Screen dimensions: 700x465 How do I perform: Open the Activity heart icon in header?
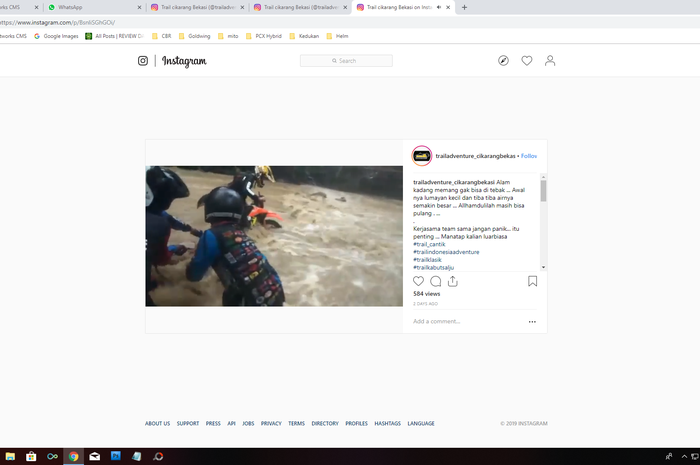(x=527, y=61)
